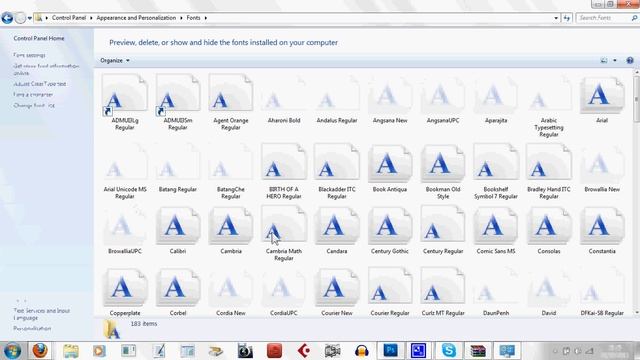Open Get more font information online
The height and width of the screenshot is (360, 640).
coord(46,69)
